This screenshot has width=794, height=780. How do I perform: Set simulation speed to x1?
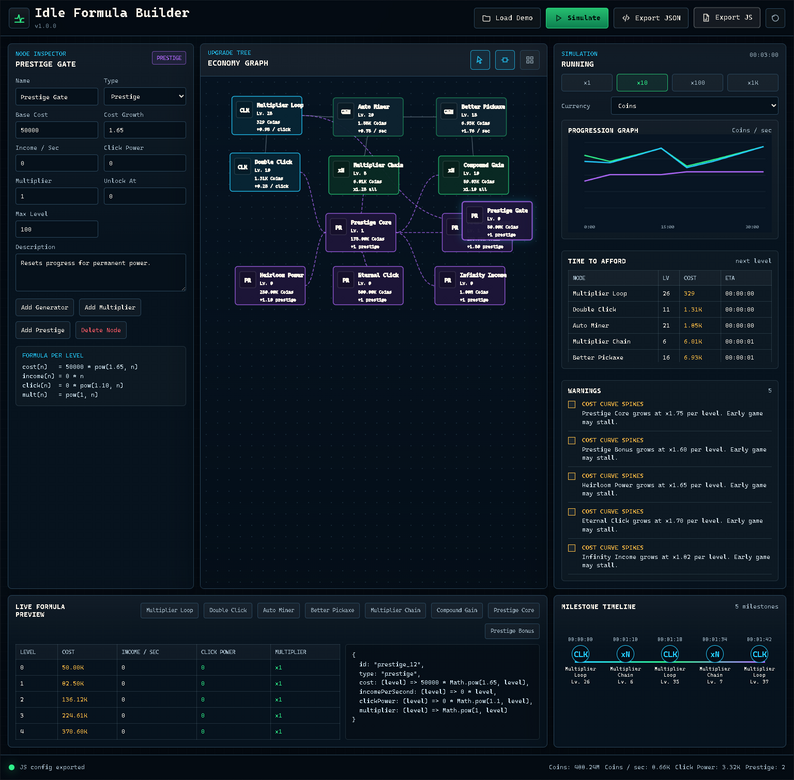point(586,83)
